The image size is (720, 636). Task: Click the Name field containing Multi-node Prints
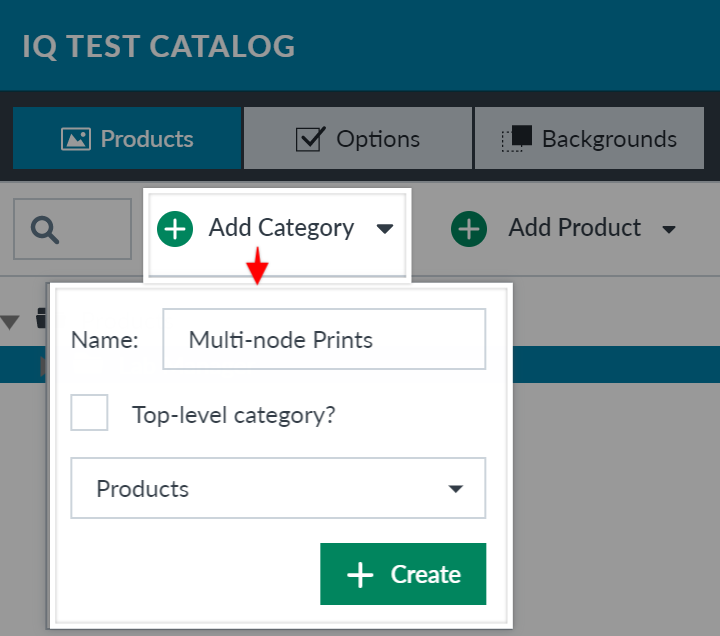click(x=324, y=339)
